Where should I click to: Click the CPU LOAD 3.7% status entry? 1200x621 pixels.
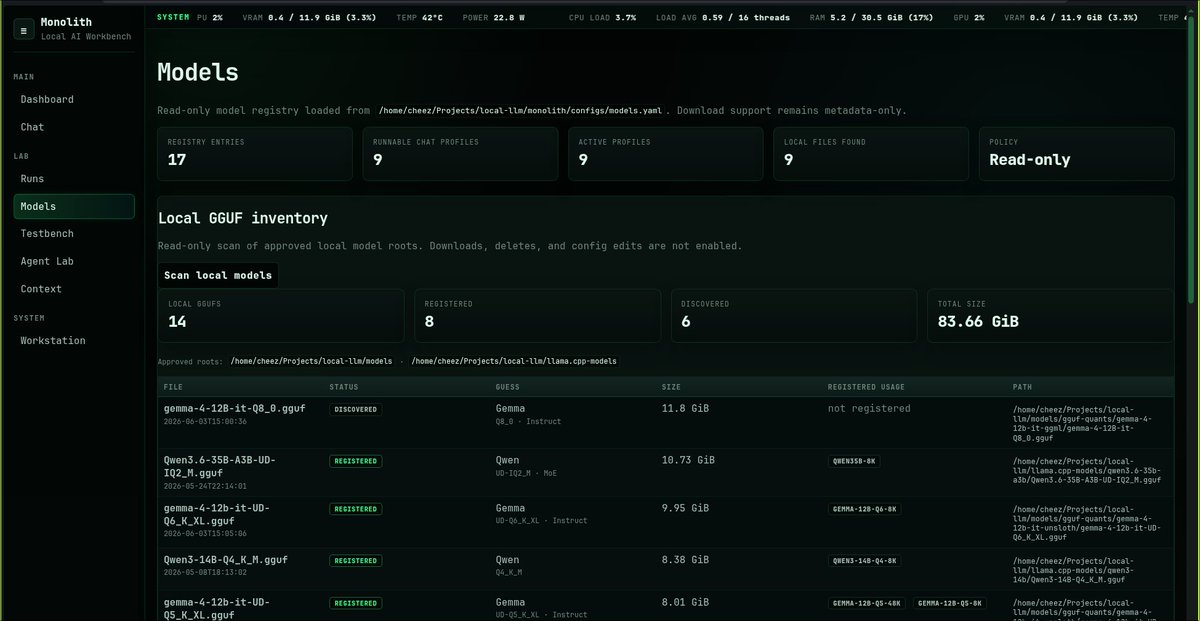click(x=602, y=17)
